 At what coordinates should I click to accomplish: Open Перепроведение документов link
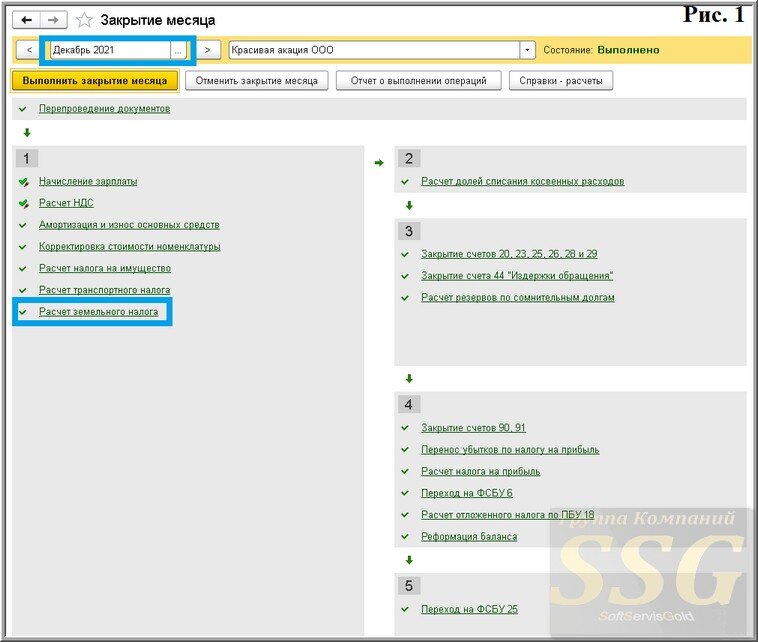[x=104, y=109]
